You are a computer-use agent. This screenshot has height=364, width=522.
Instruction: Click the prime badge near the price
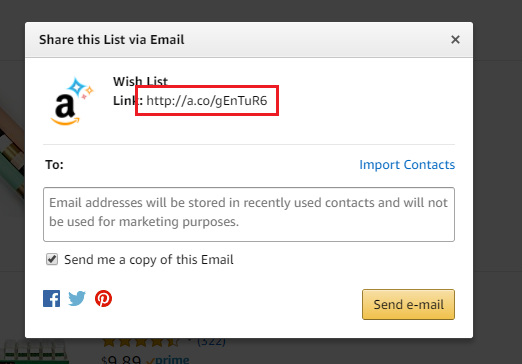click(x=168, y=360)
